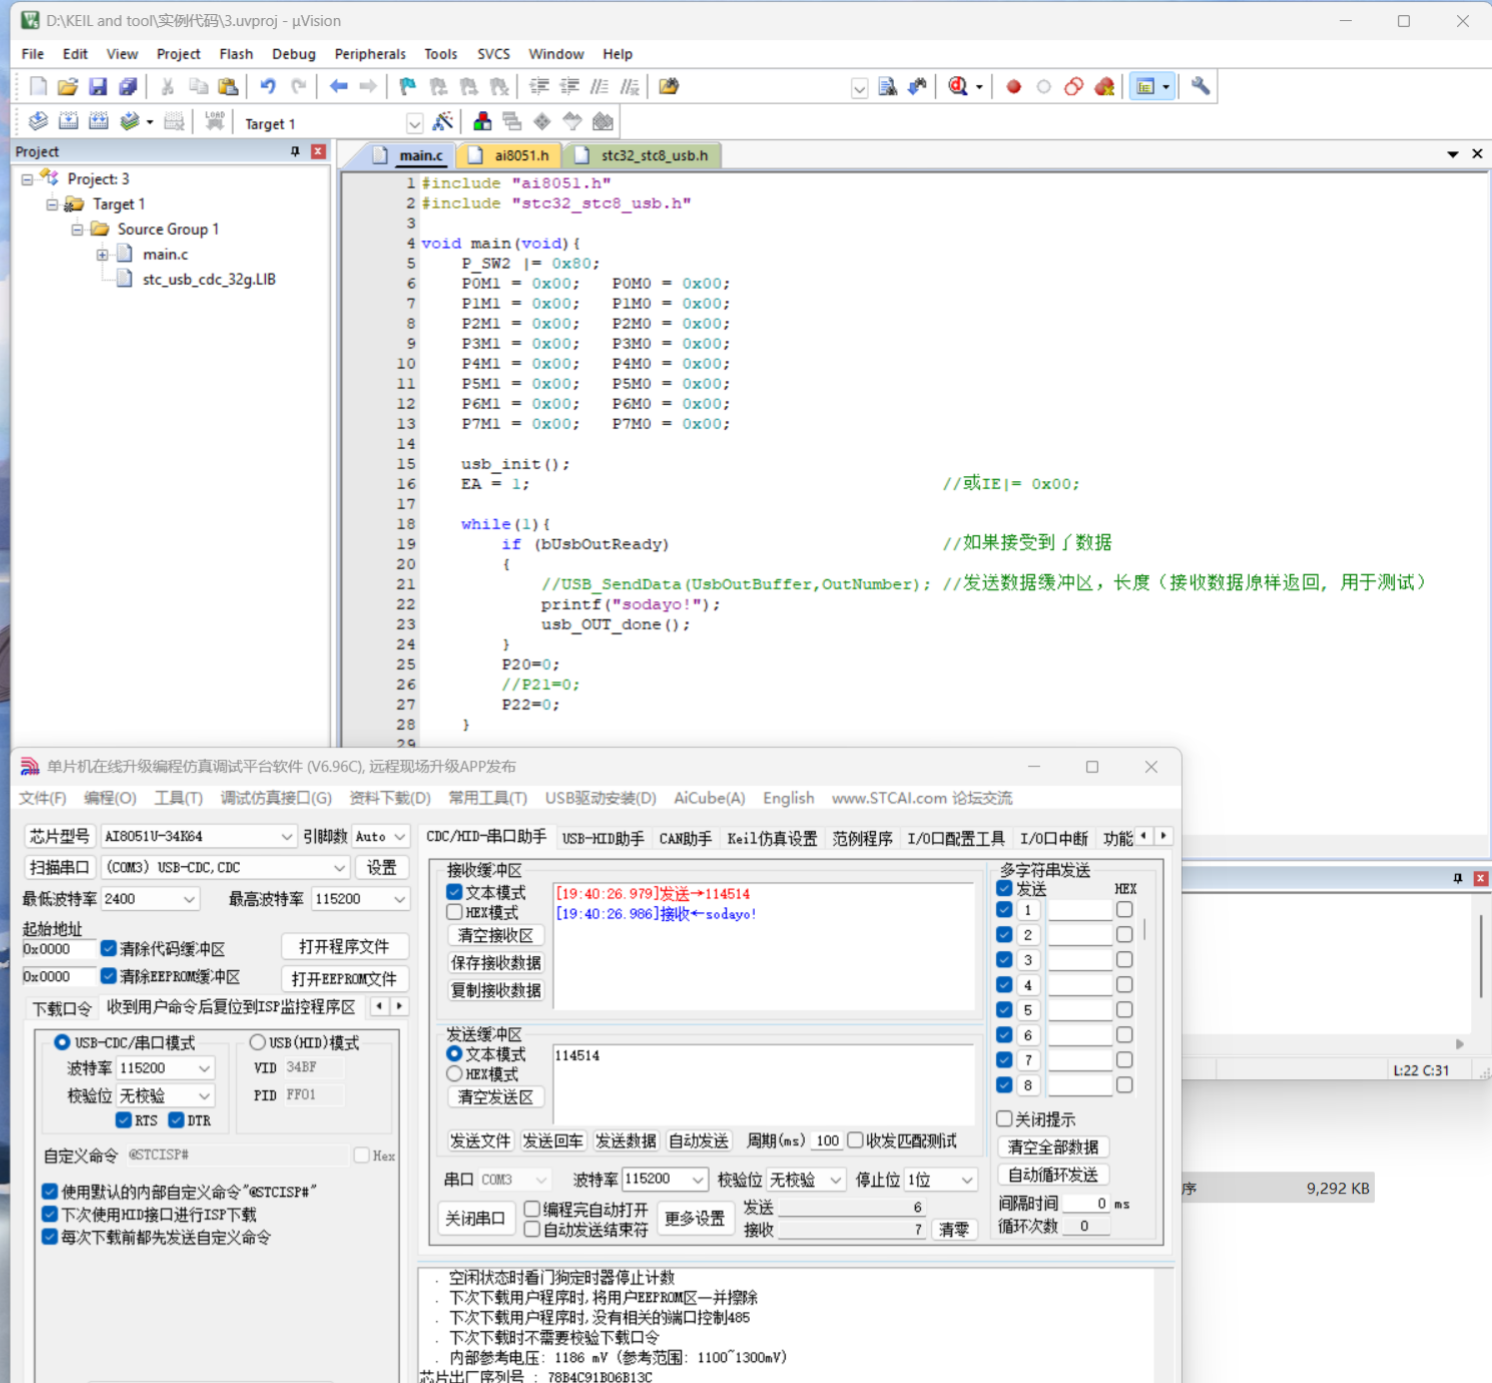Expand the 最高波特率 115200 dropdown
The height and width of the screenshot is (1383, 1492).
(x=399, y=899)
